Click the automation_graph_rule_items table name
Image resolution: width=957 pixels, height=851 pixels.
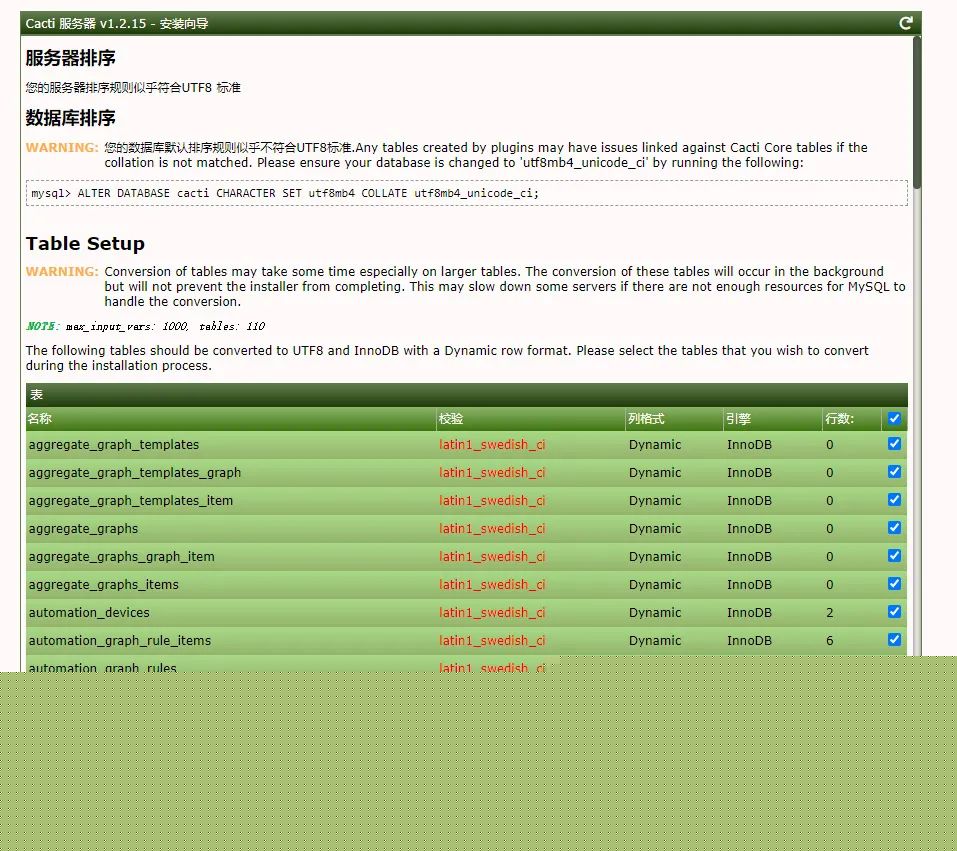pos(120,640)
